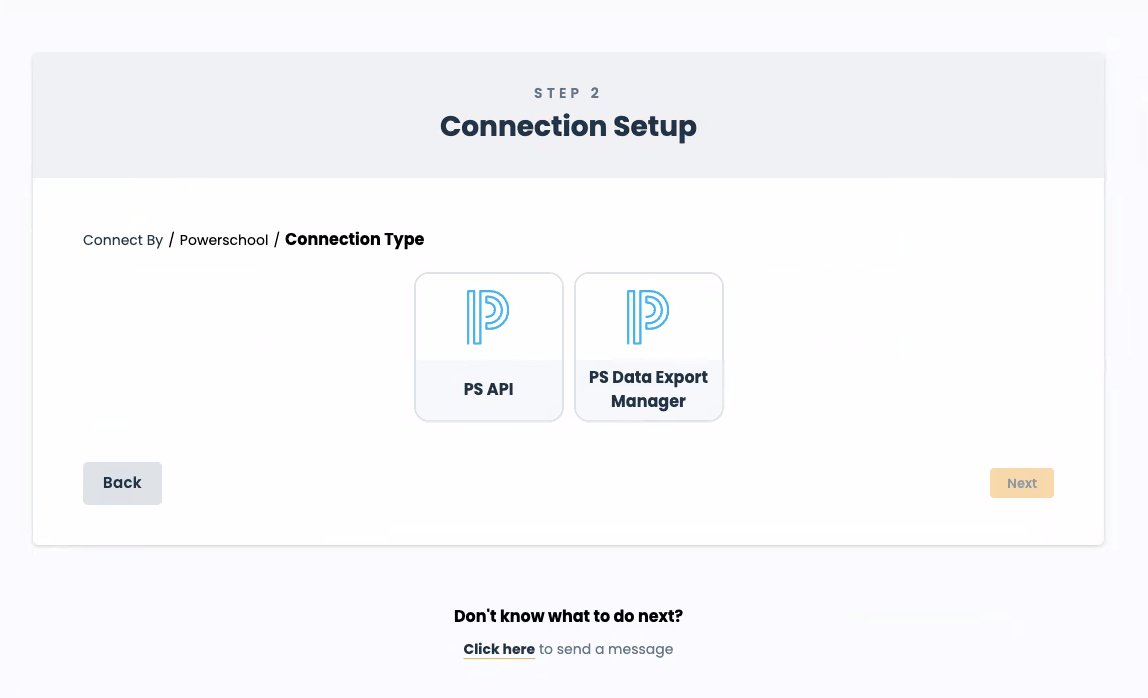Click the Connection Type breadcrumb text
This screenshot has height=698, width=1148.
tap(354, 240)
